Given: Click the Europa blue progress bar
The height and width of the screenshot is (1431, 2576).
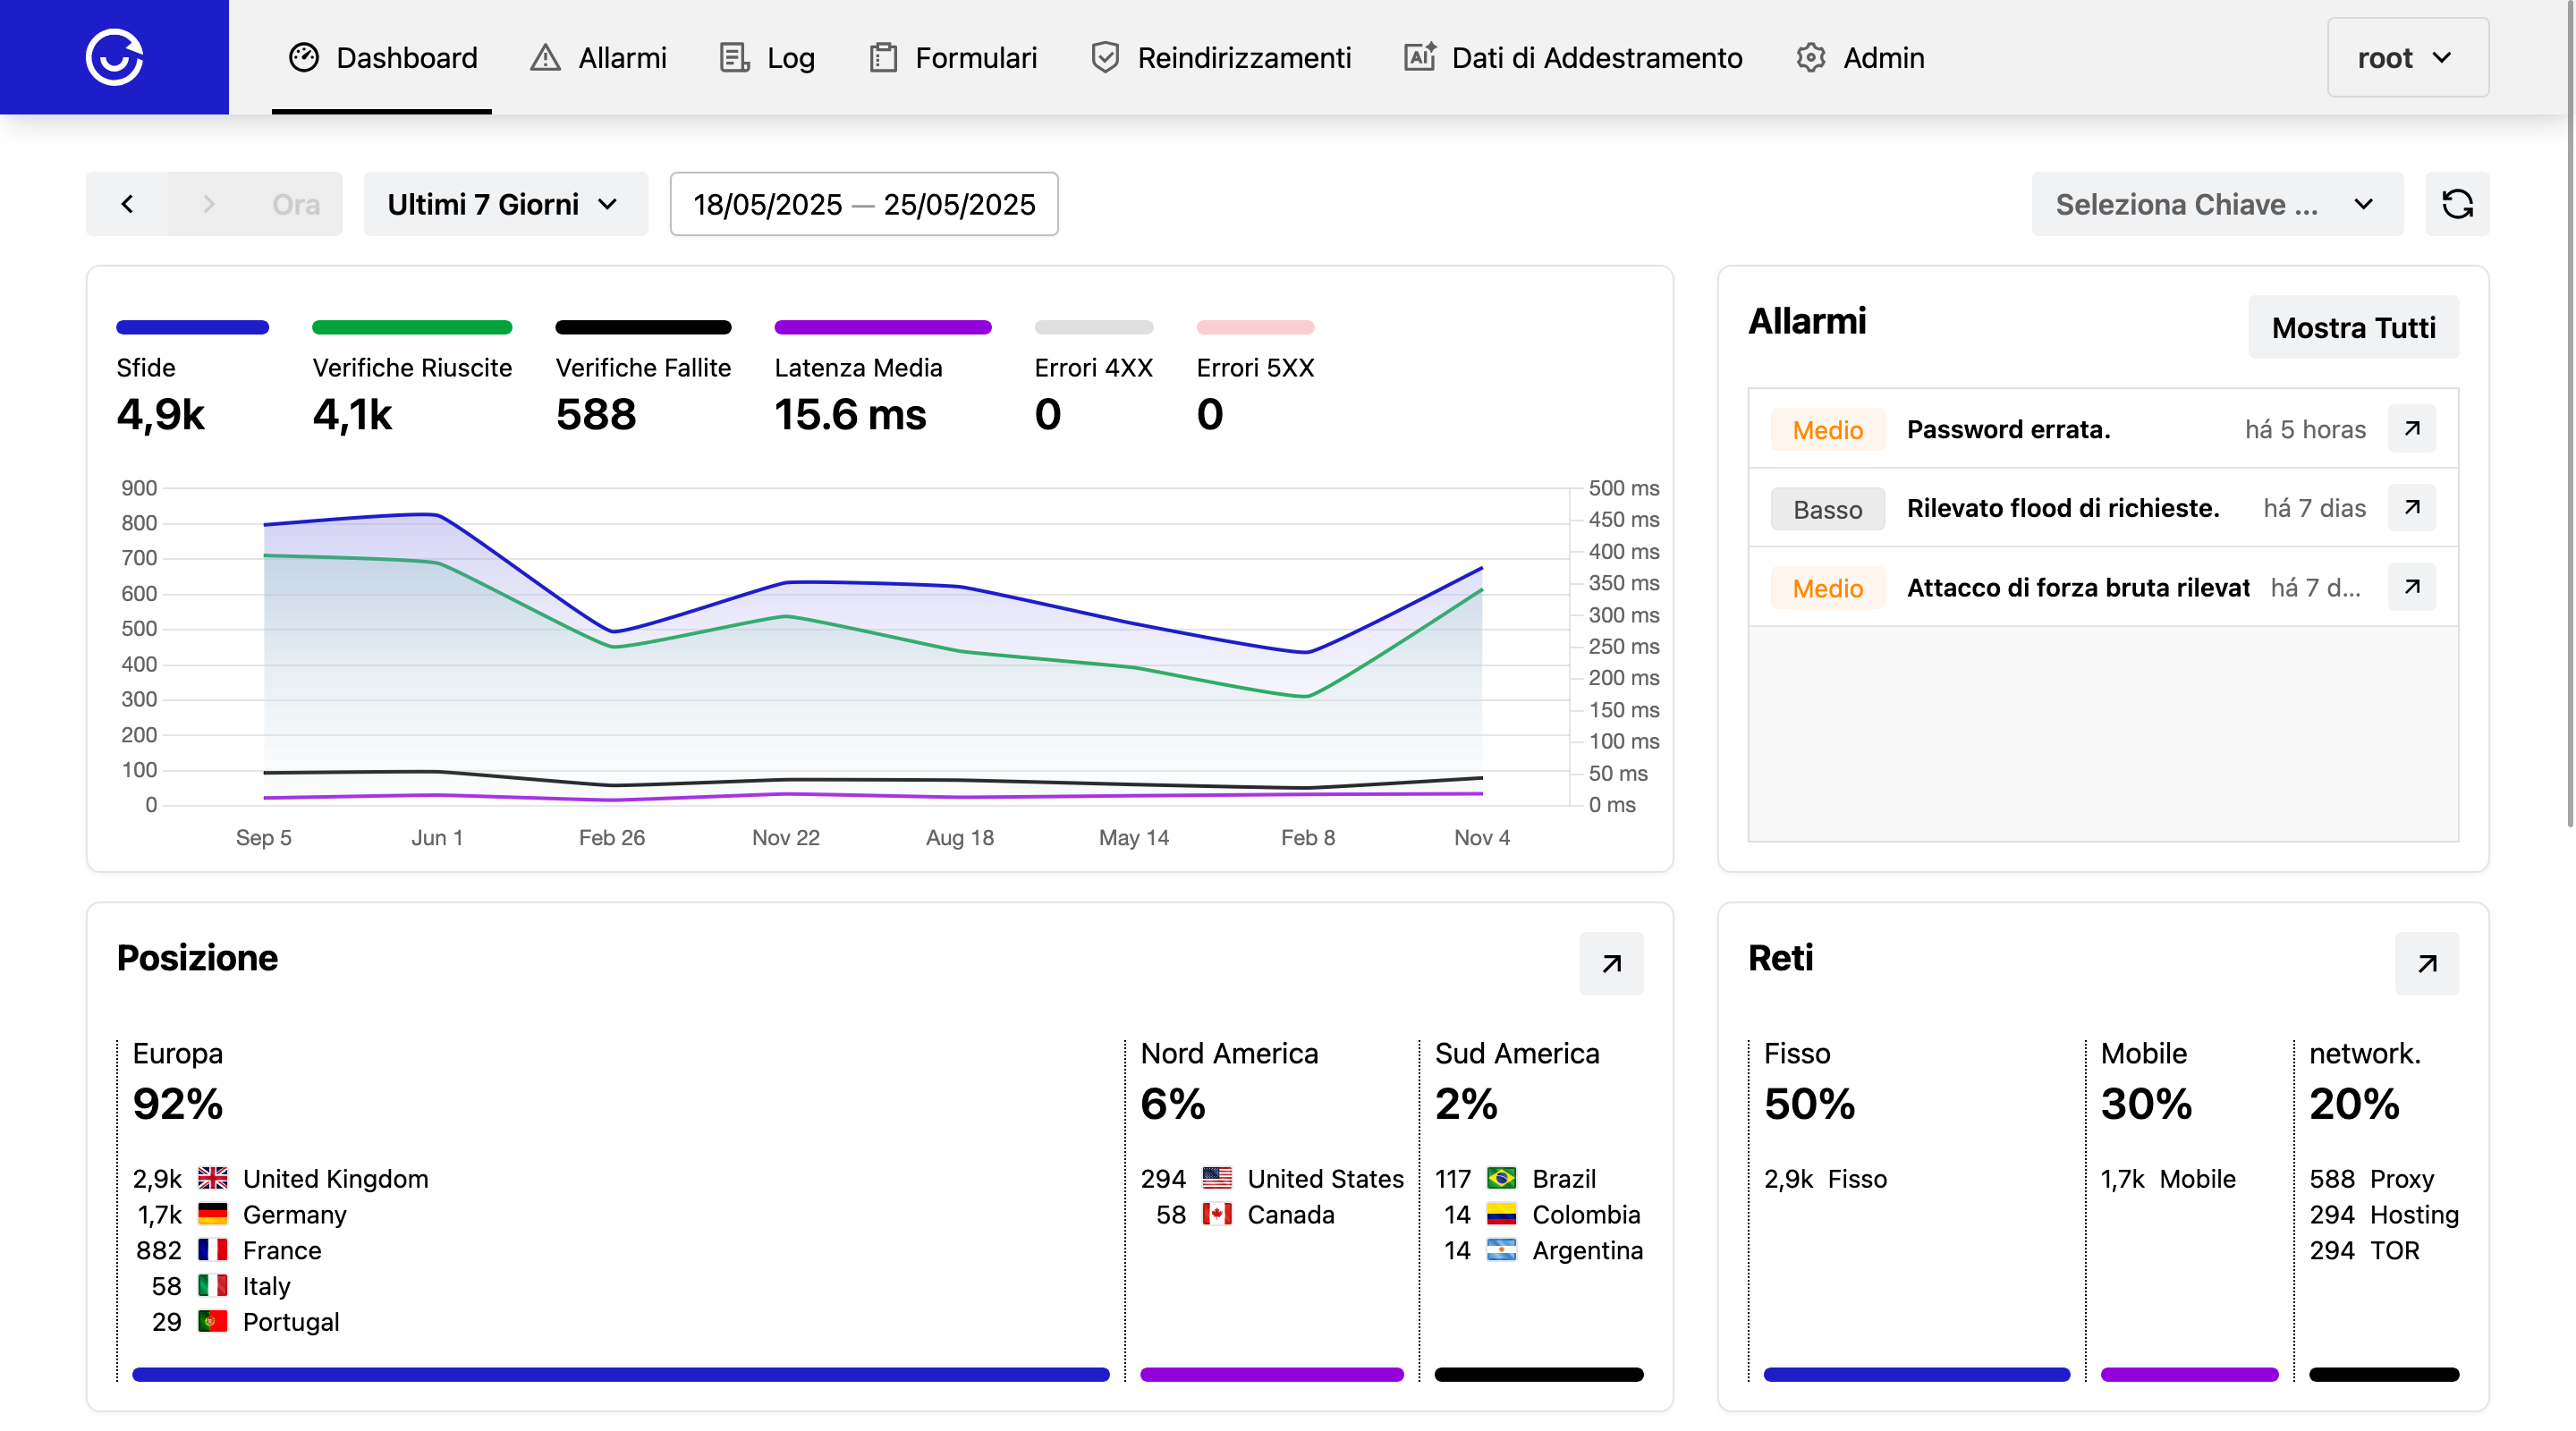Looking at the screenshot, I should pos(621,1375).
